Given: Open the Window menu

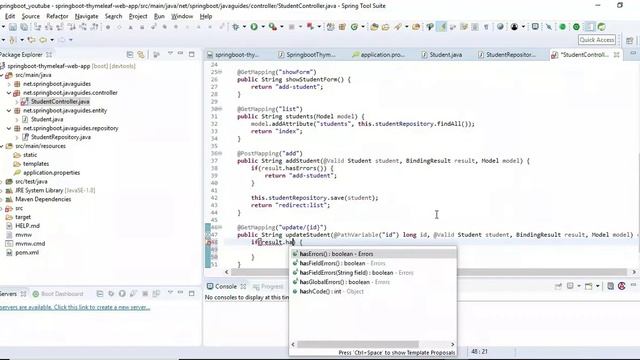Looking at the screenshot, I should [182, 16].
